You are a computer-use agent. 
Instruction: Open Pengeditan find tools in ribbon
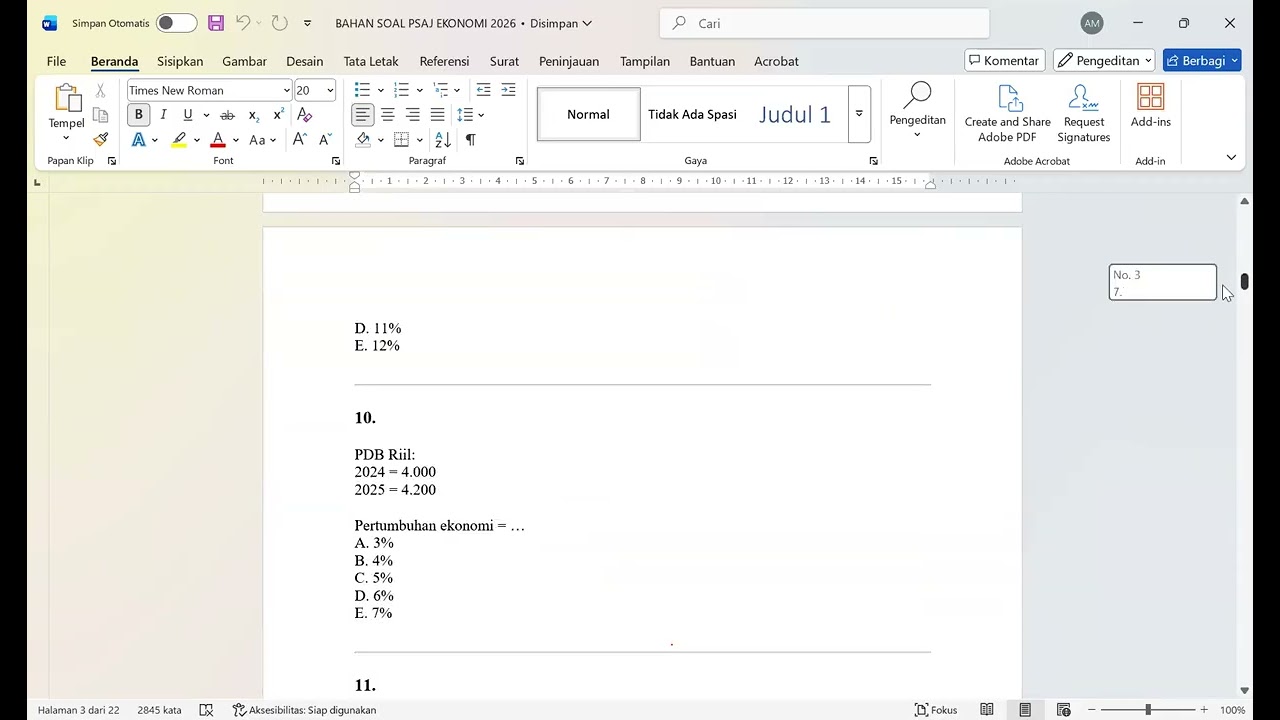[917, 110]
